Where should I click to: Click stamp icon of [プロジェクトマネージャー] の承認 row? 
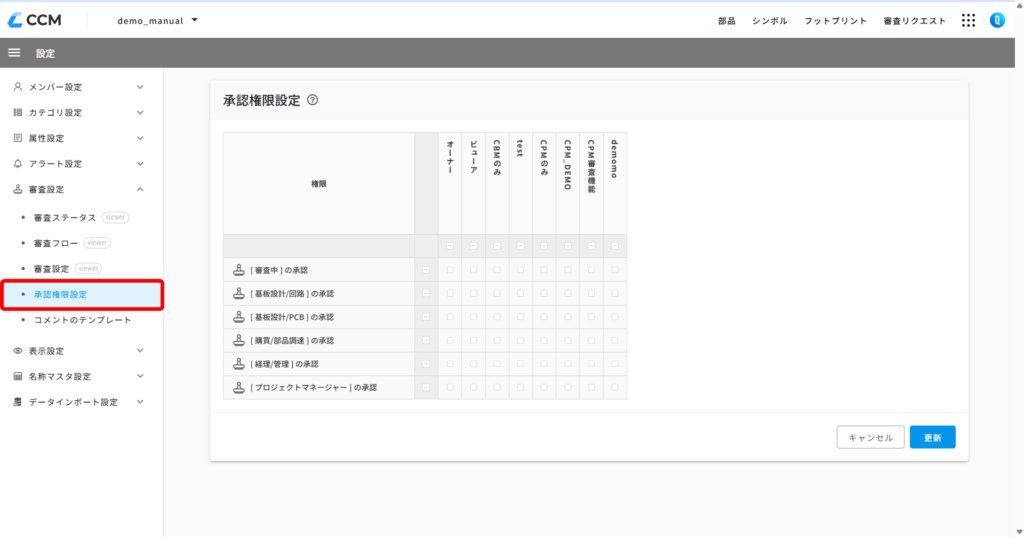(x=239, y=387)
